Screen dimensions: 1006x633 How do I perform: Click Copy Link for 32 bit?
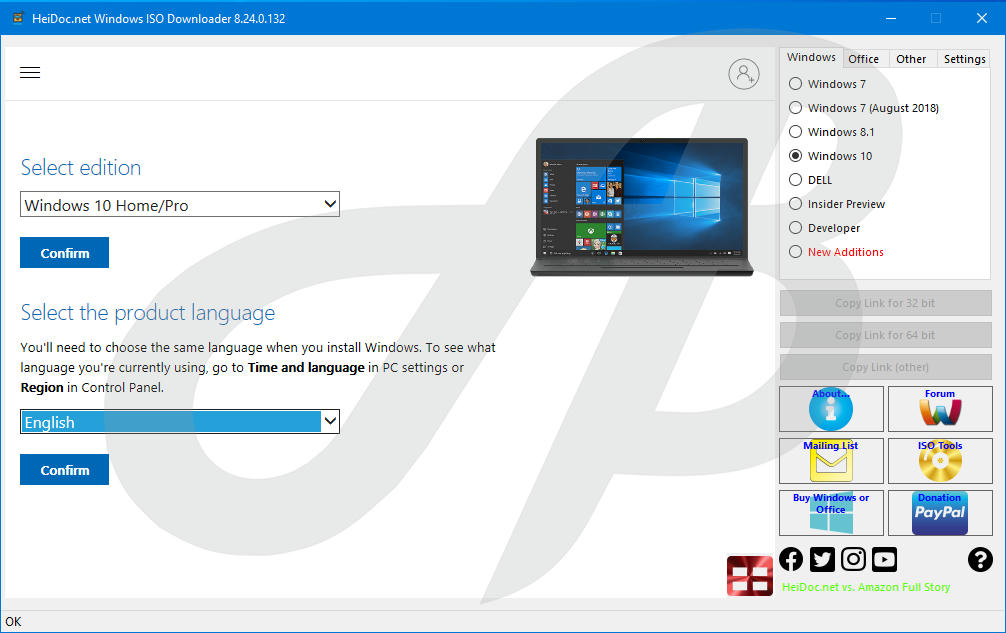tap(885, 303)
